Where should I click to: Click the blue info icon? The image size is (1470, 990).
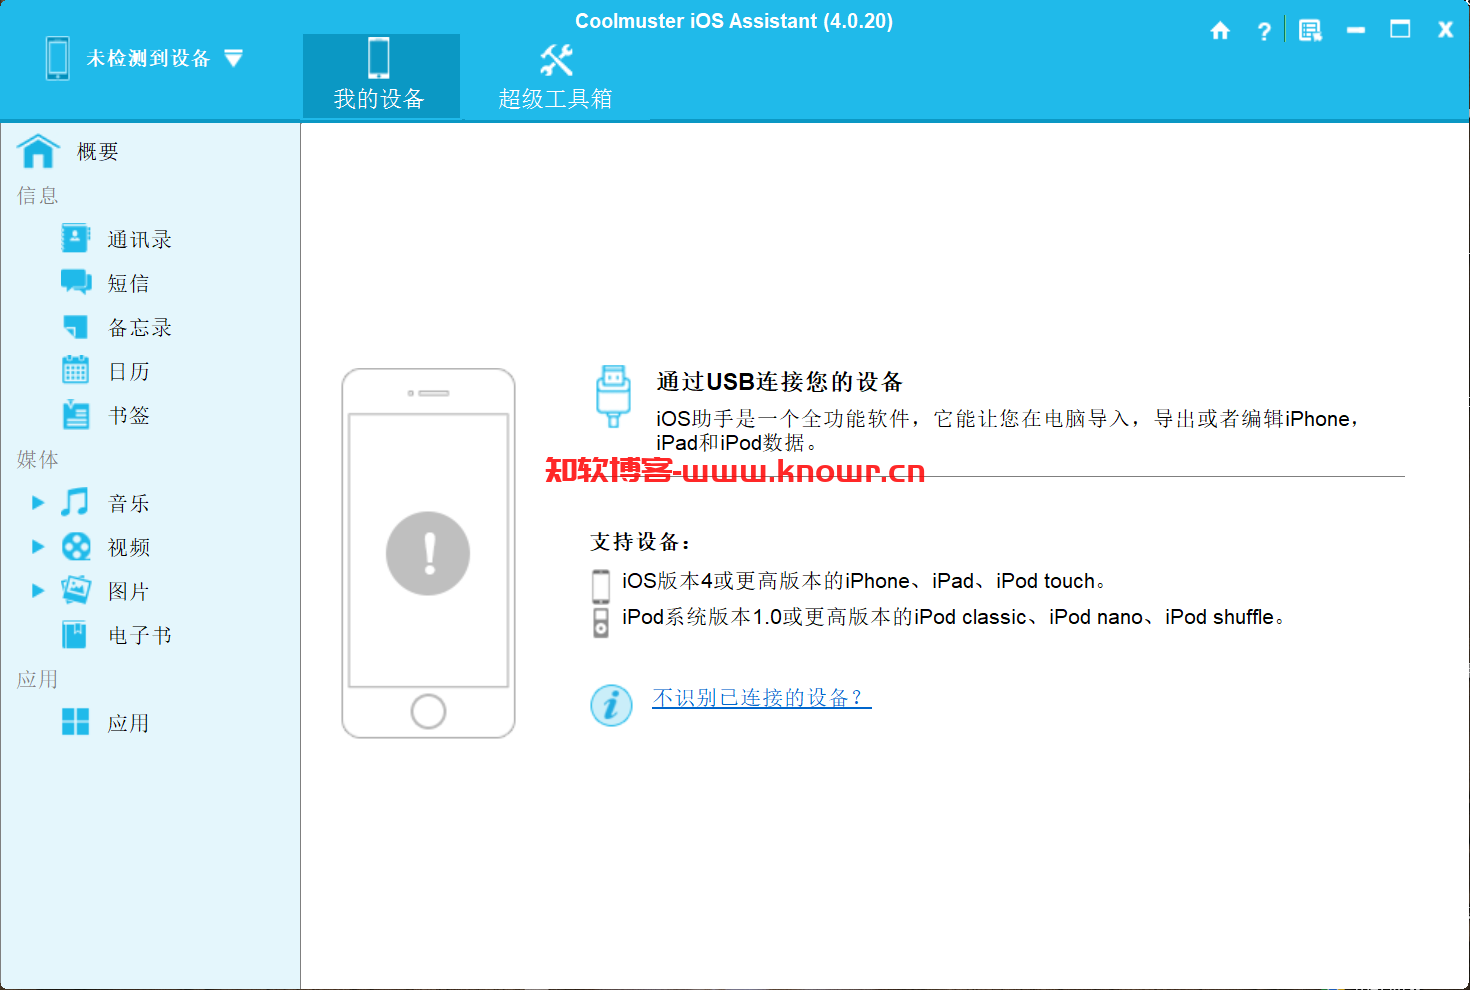tap(611, 705)
